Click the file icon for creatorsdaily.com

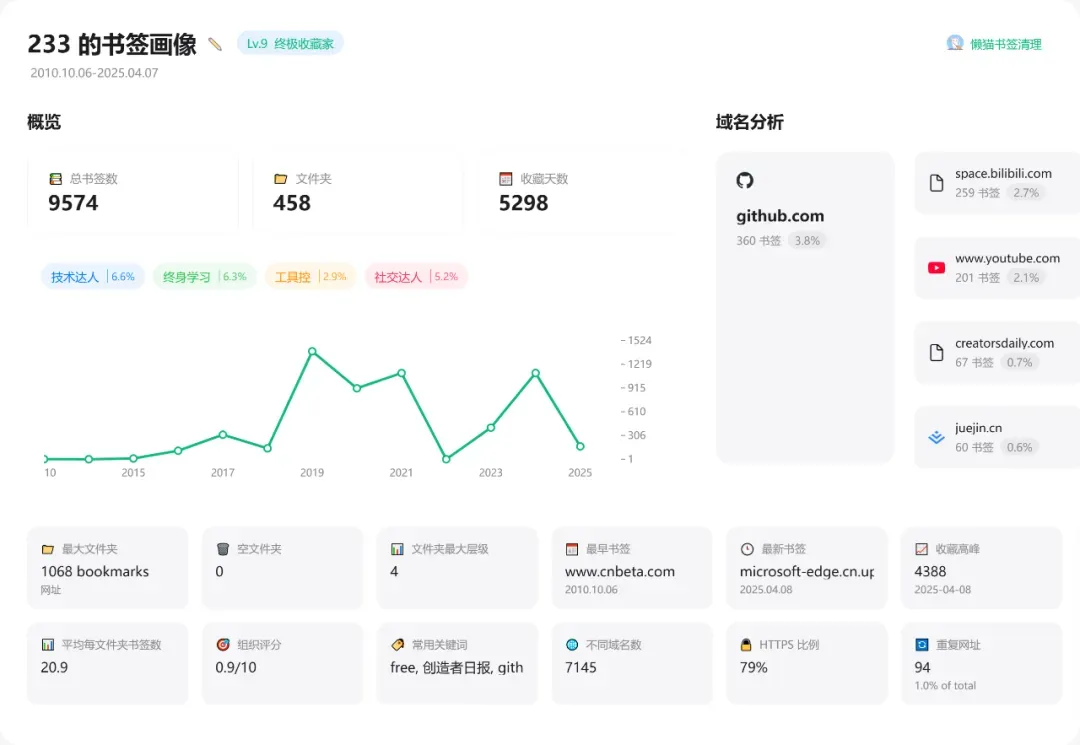click(x=936, y=353)
